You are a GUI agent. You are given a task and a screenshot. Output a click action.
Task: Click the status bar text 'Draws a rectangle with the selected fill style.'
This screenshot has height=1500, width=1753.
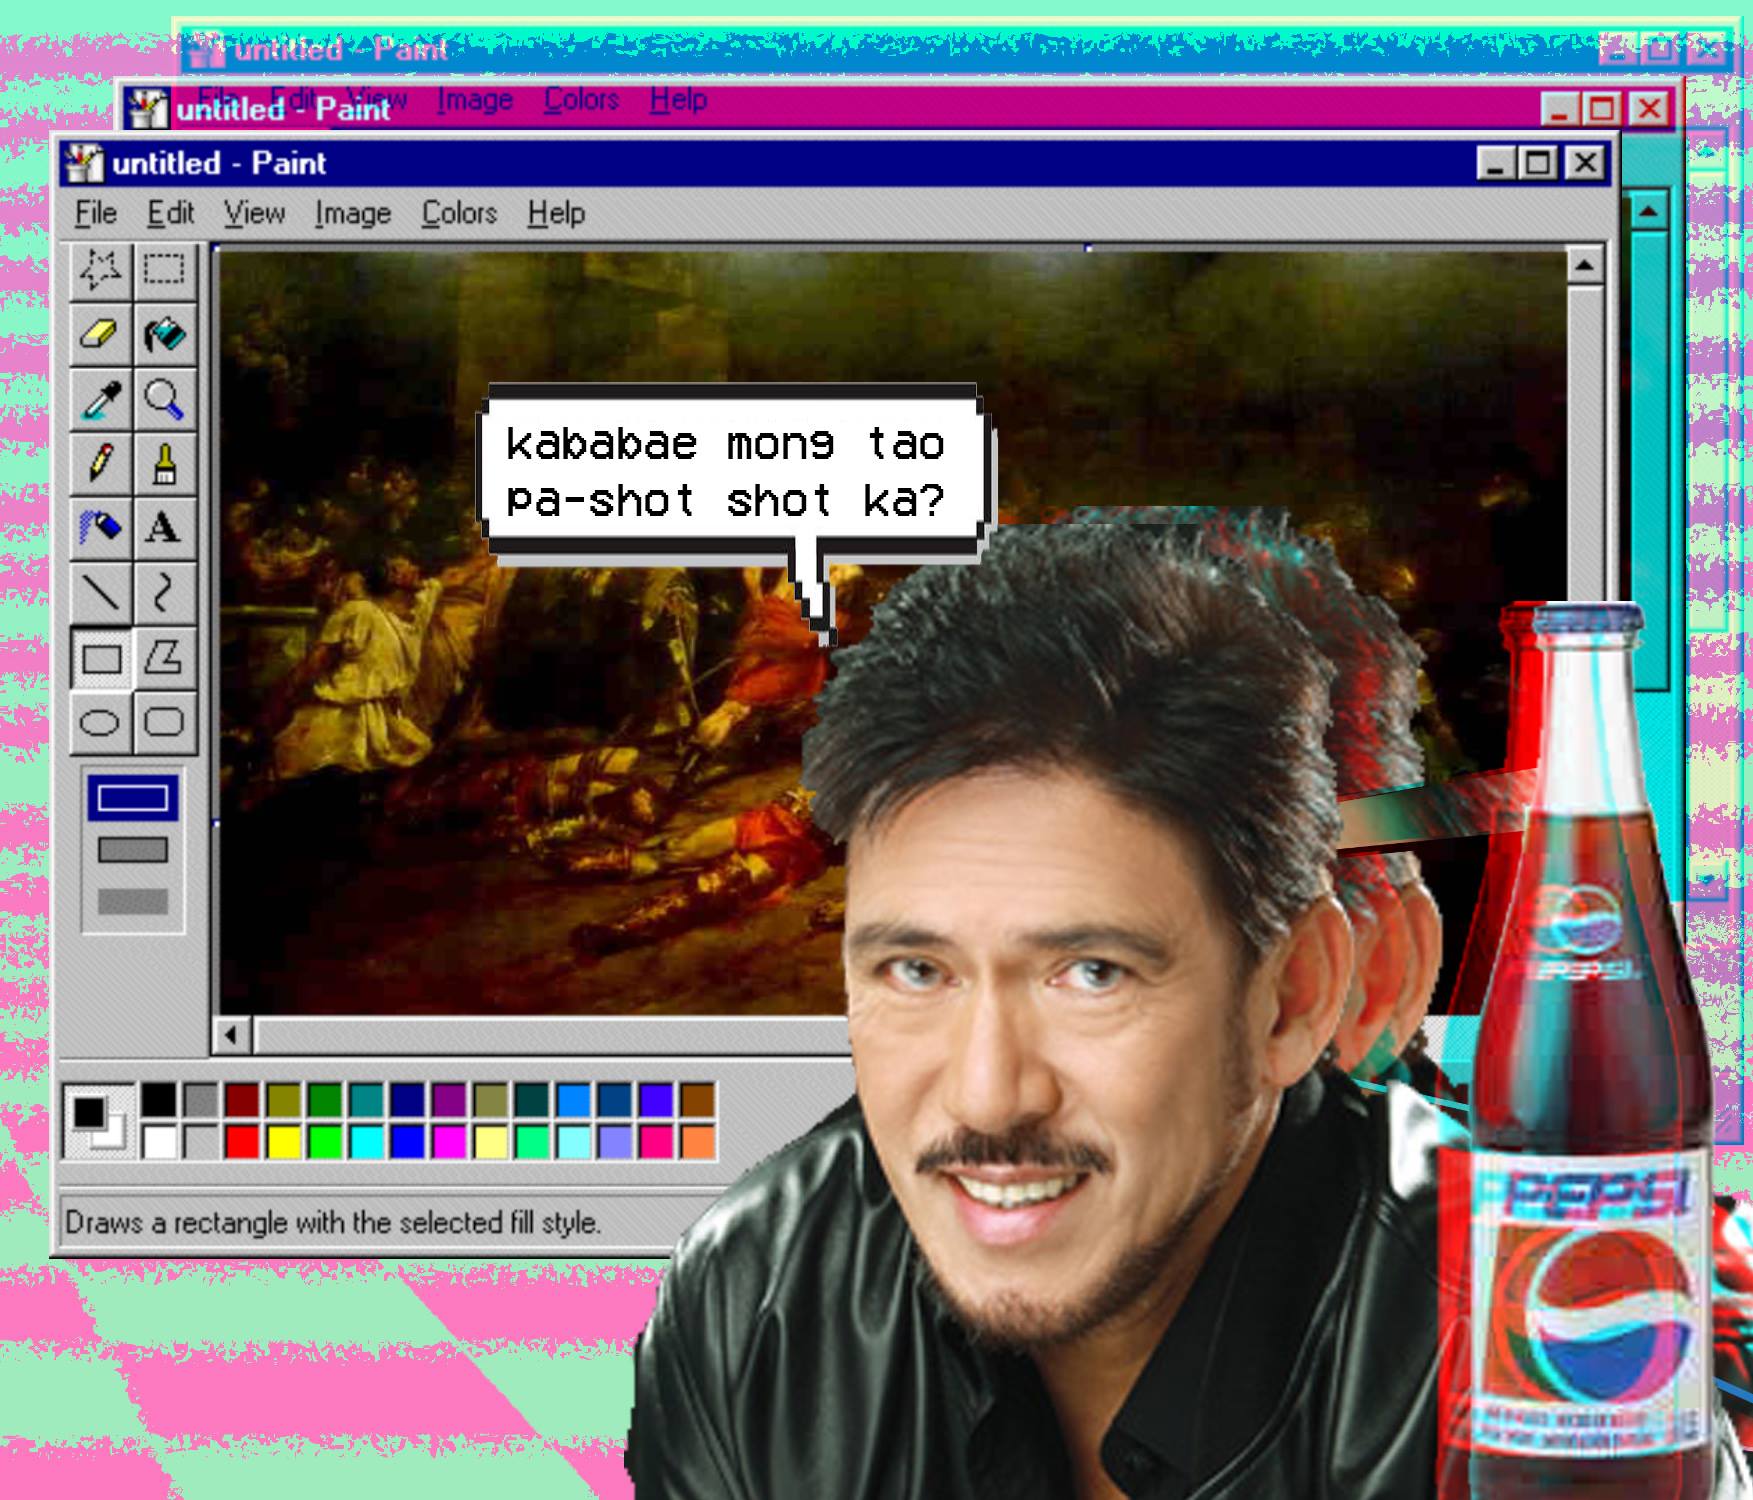pyautogui.click(x=333, y=1222)
